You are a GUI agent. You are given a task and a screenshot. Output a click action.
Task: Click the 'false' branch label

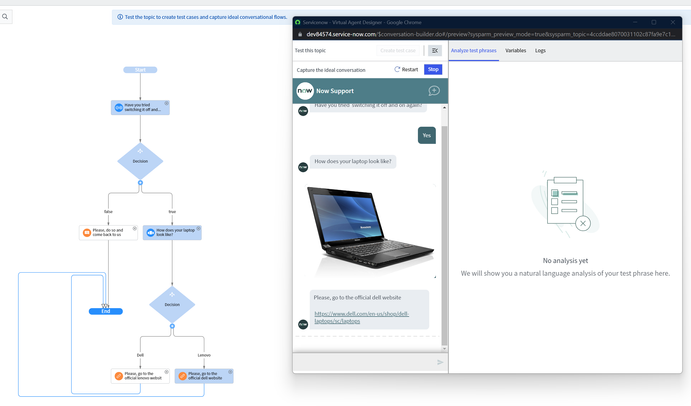tap(108, 212)
